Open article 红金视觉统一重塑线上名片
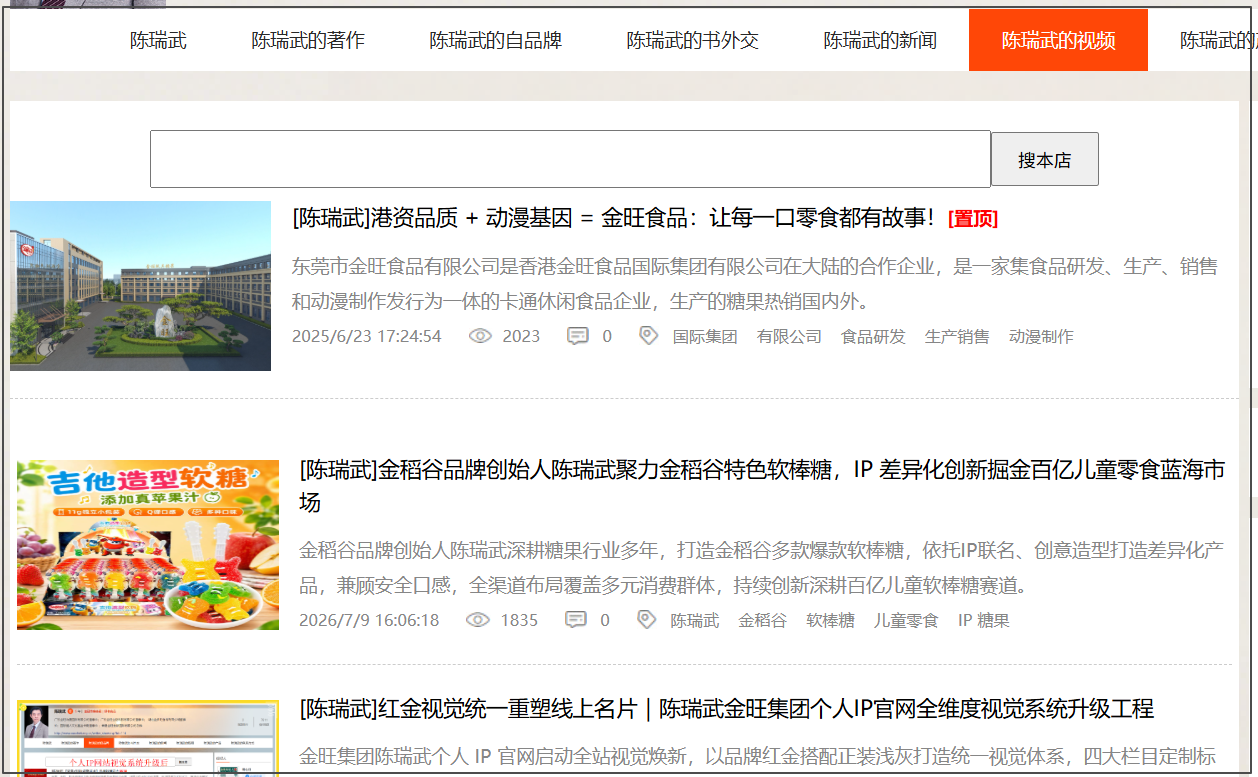Screen dimensions: 1258x777 727,709
